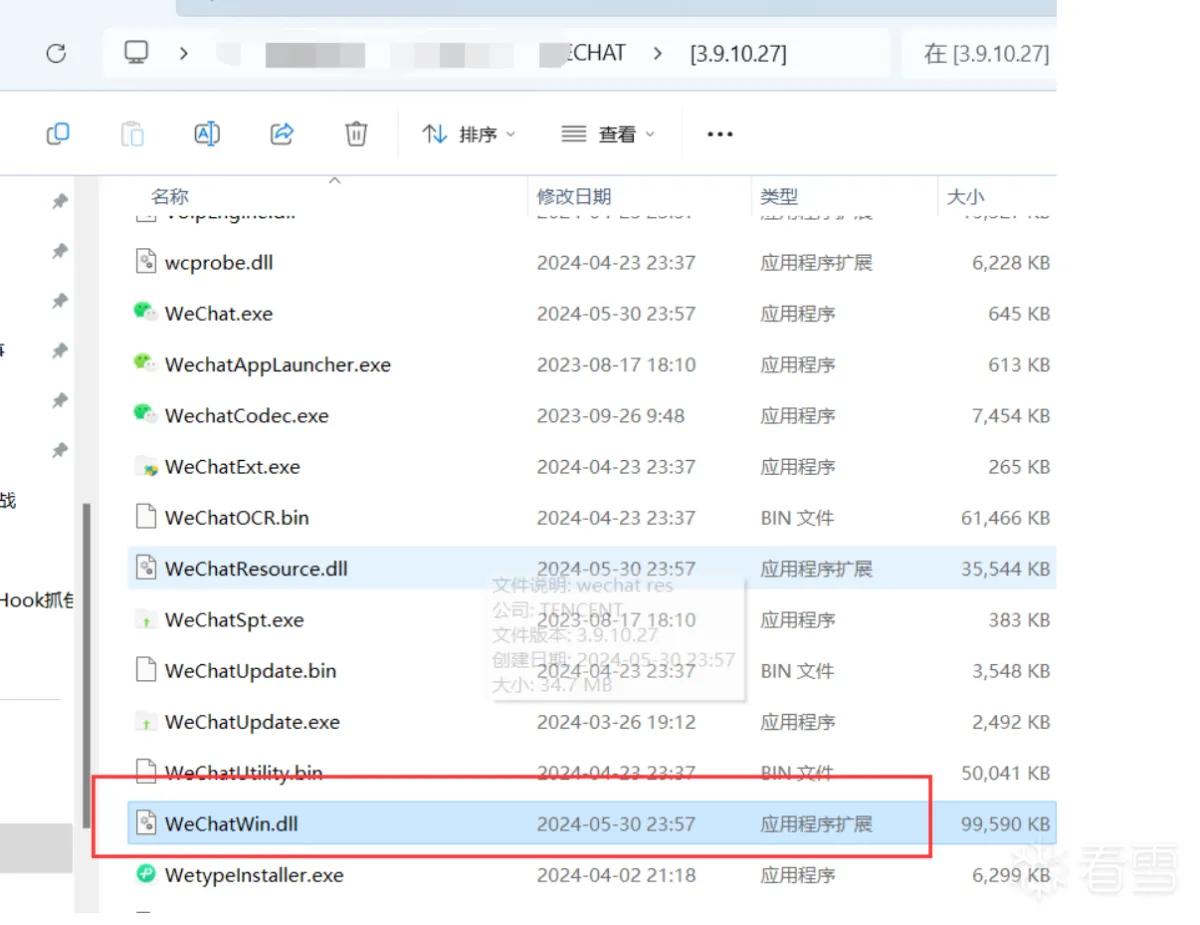Click the This PC monitor icon
The width and height of the screenshot is (1200, 925).
137,53
